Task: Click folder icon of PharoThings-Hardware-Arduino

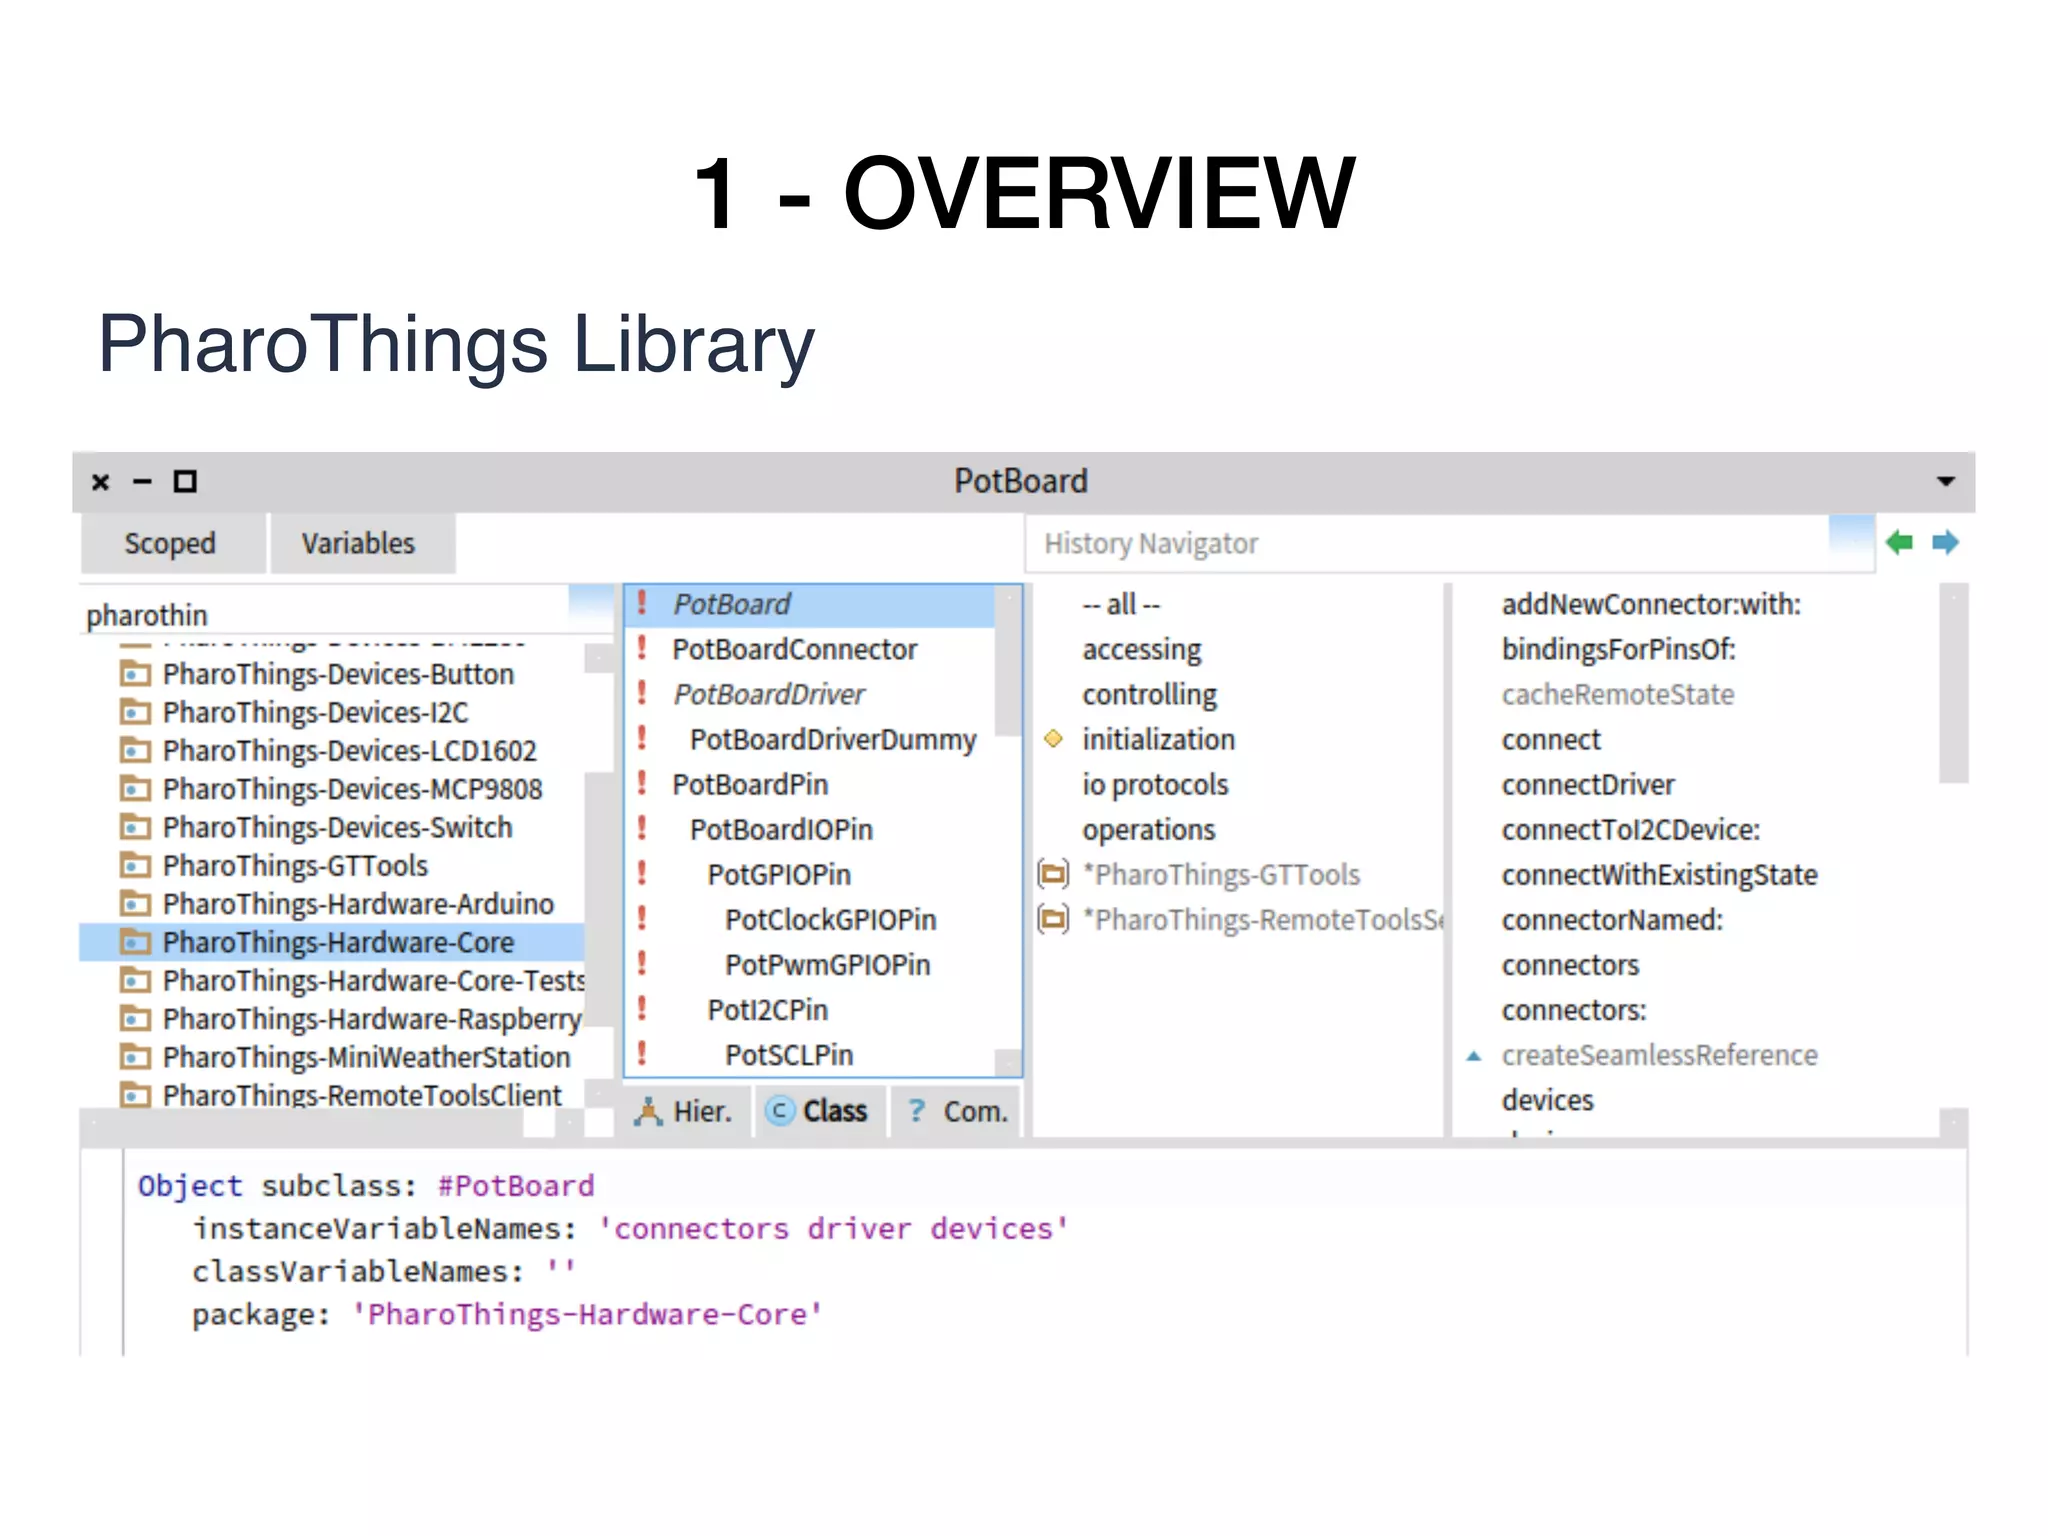Action: [135, 904]
